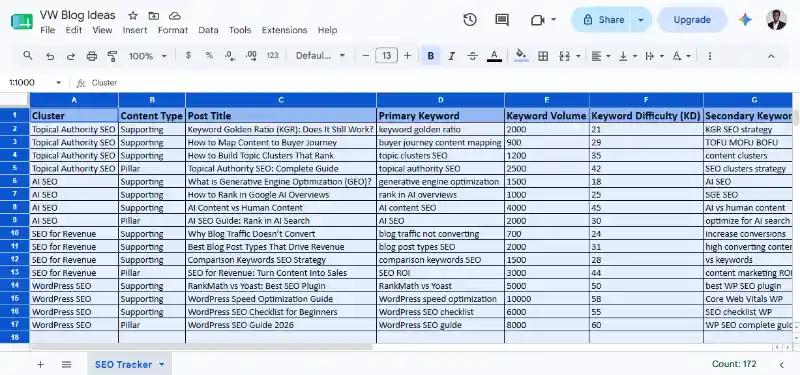The width and height of the screenshot is (800, 375).
Task: Click the font size field 13
Action: [386, 56]
